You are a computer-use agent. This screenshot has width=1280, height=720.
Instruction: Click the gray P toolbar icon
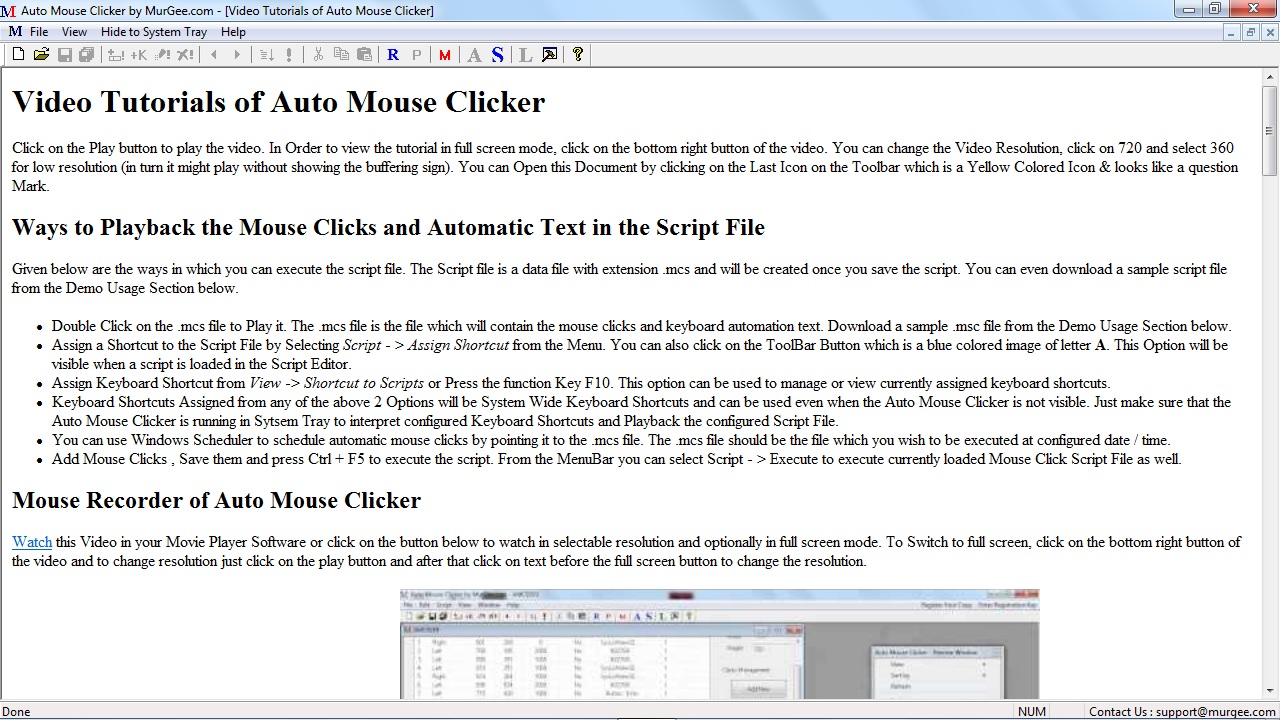pos(416,55)
